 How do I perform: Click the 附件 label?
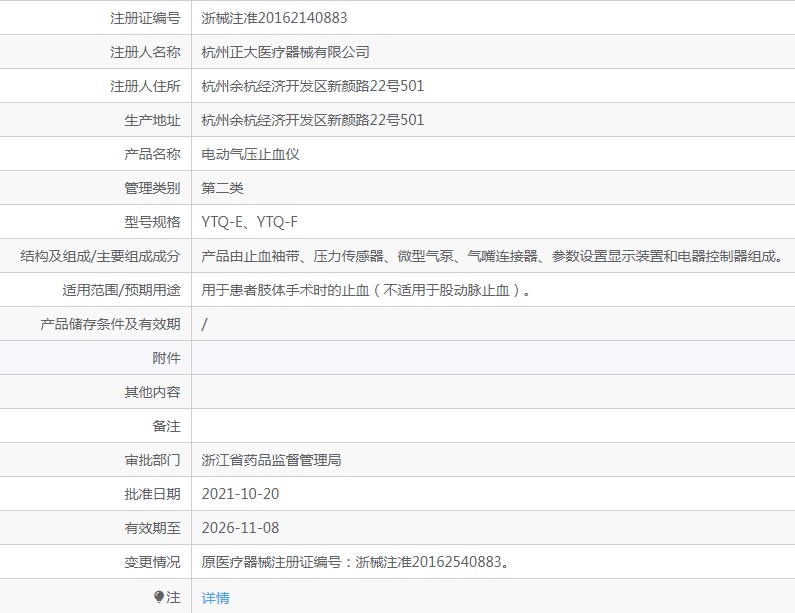[x=166, y=357]
